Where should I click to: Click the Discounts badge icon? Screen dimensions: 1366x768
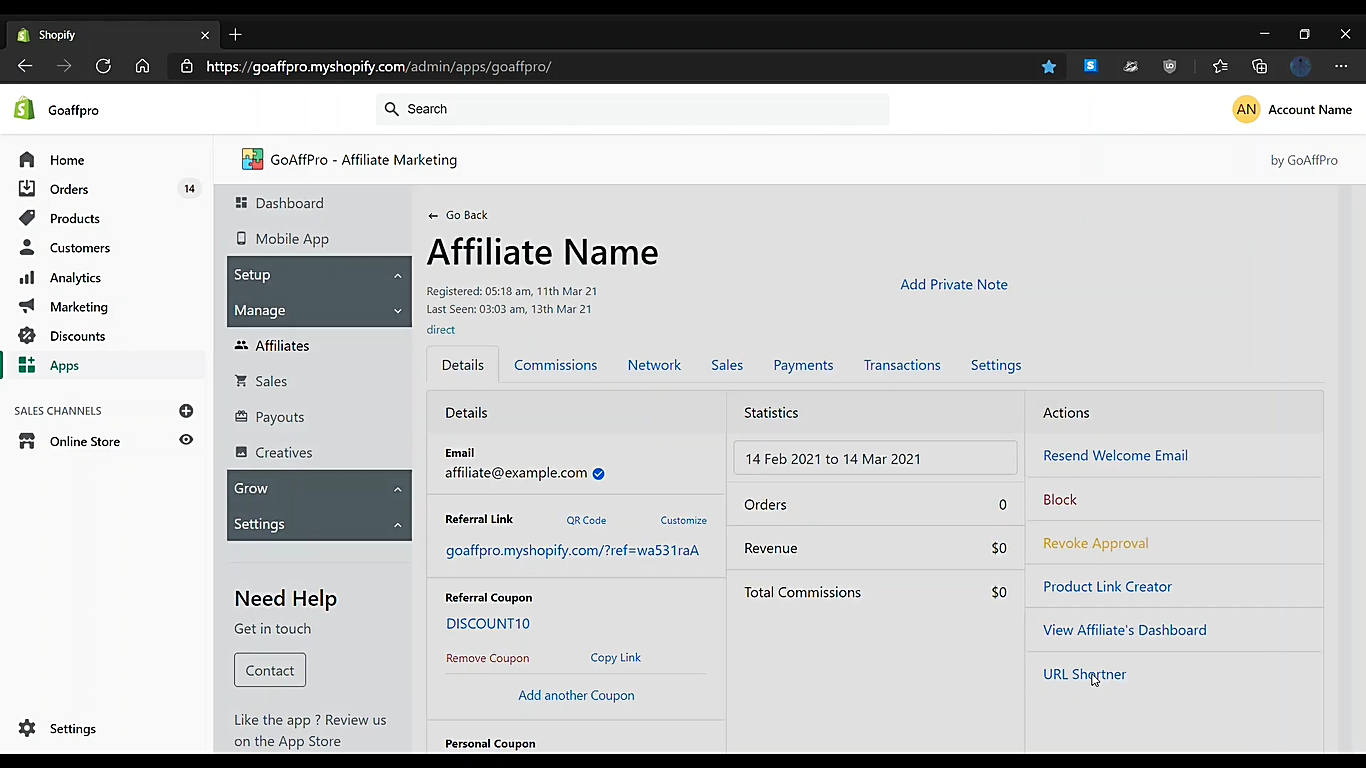point(27,336)
